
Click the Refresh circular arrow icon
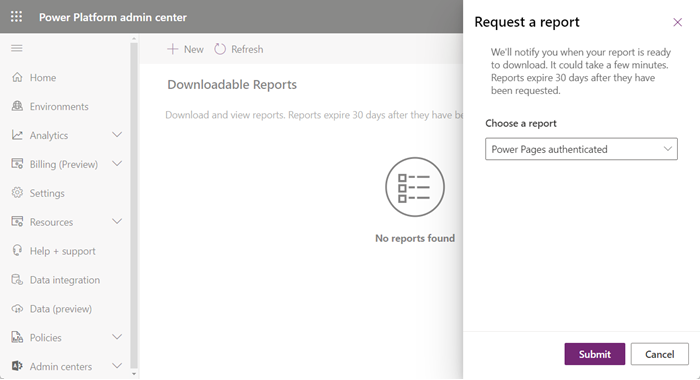click(220, 49)
